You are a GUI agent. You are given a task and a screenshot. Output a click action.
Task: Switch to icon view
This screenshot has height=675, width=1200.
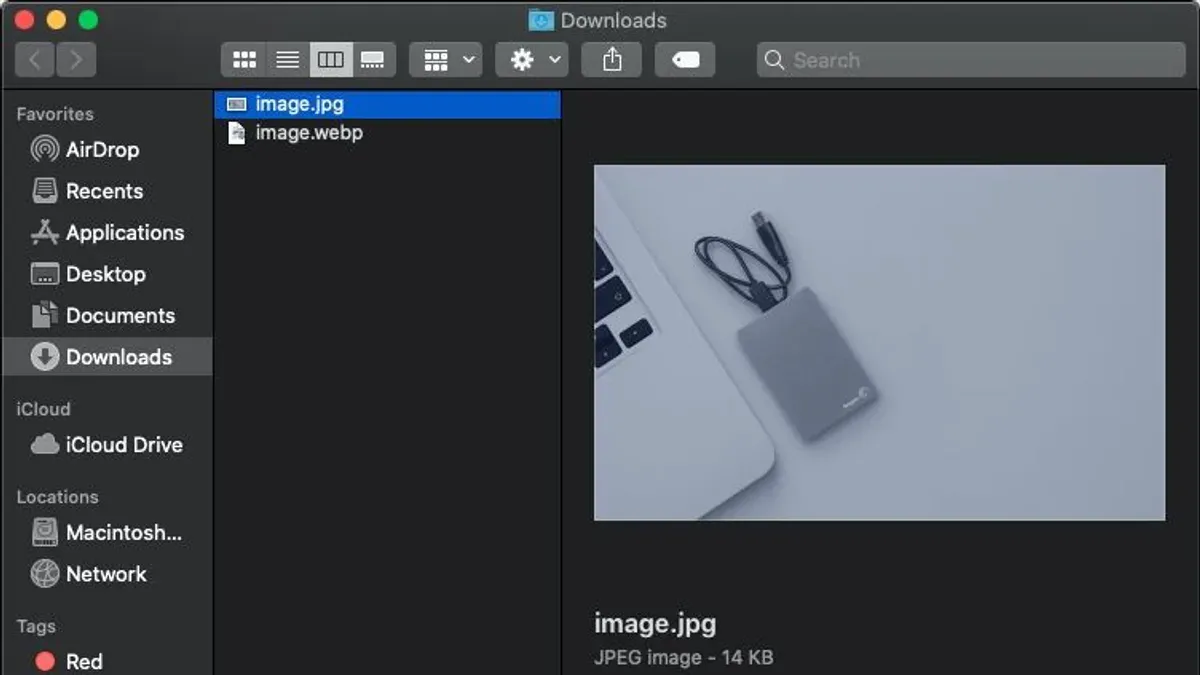244,60
